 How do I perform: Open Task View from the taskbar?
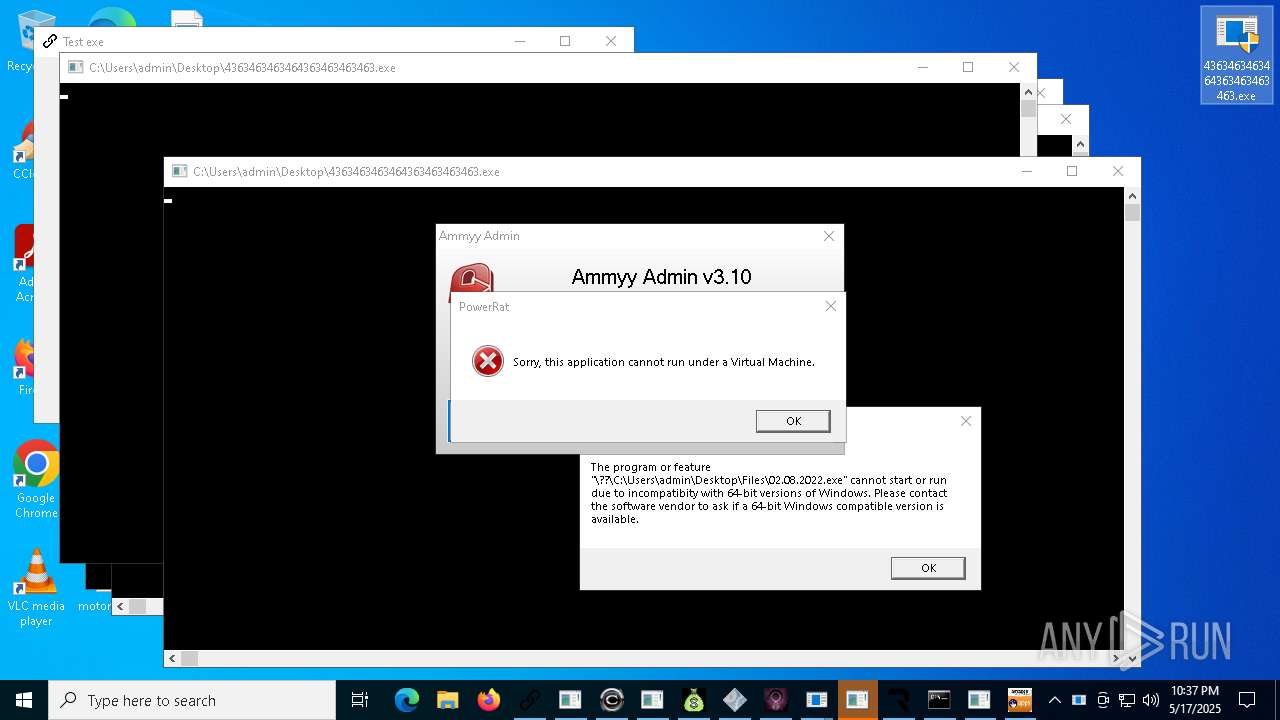pos(360,700)
